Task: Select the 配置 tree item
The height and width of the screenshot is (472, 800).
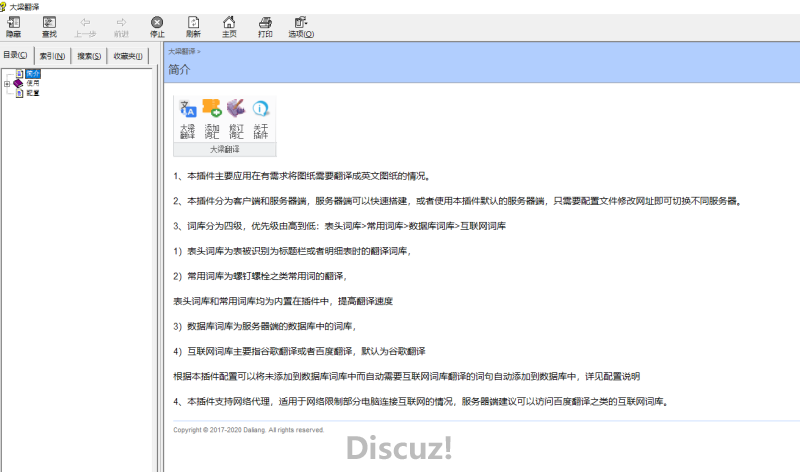Action: tap(33, 92)
